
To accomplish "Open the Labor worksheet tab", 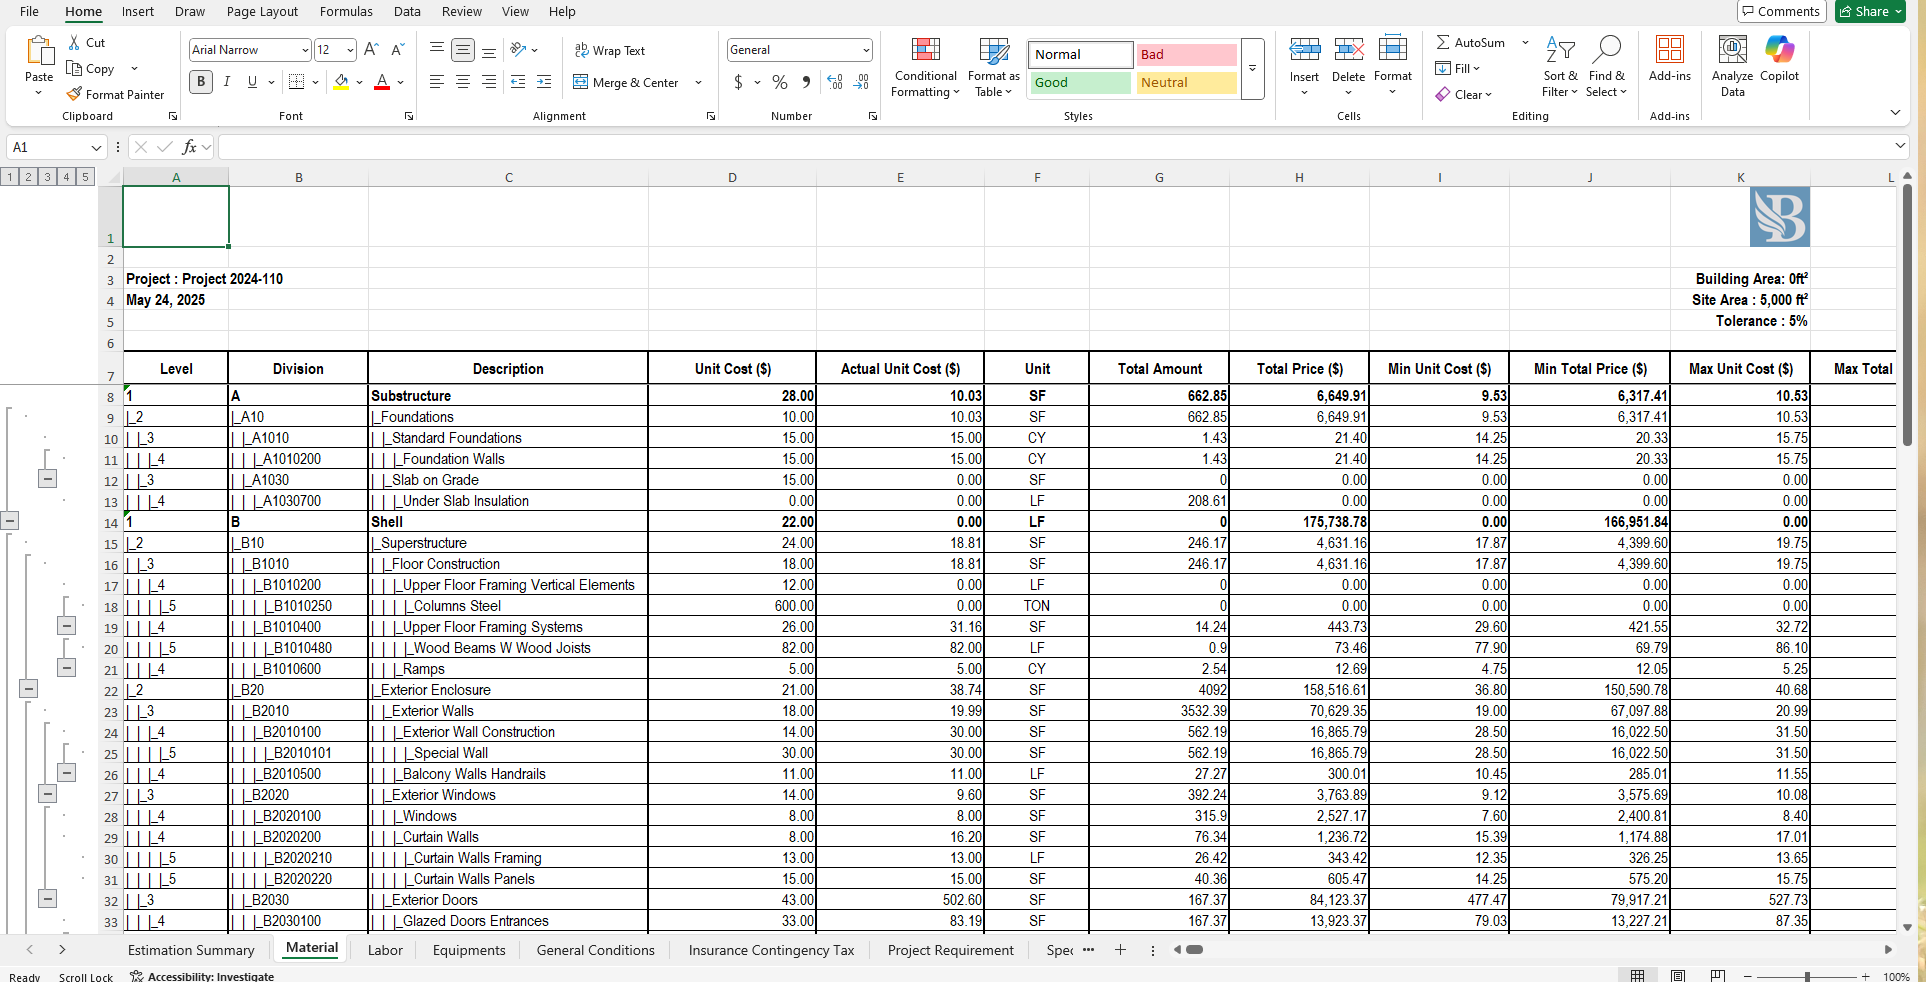I will pos(385,950).
